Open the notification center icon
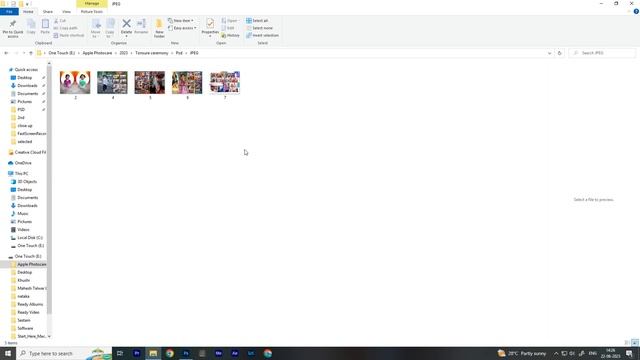The width and height of the screenshot is (640, 360). [629, 353]
